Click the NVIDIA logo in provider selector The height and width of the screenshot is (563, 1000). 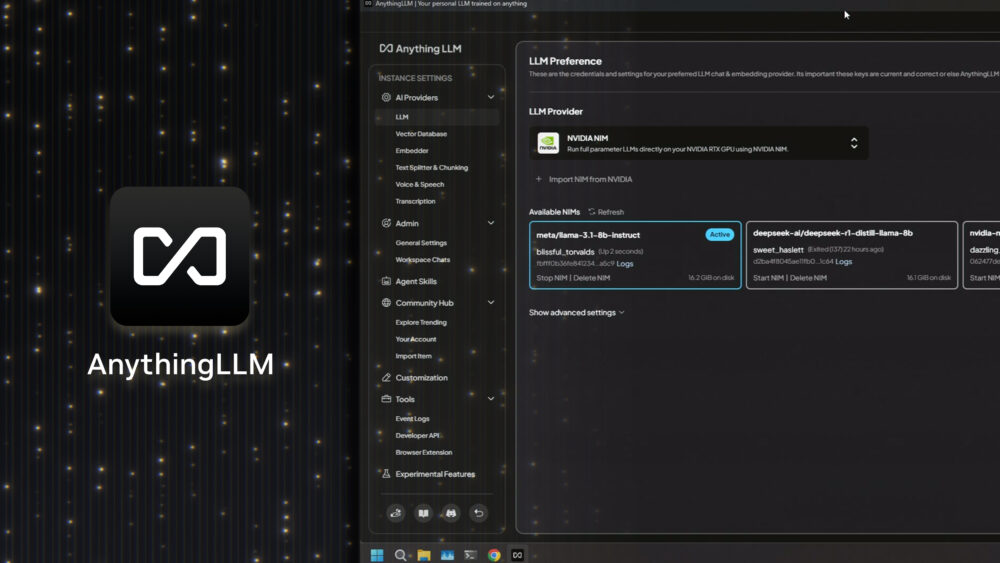click(548, 143)
